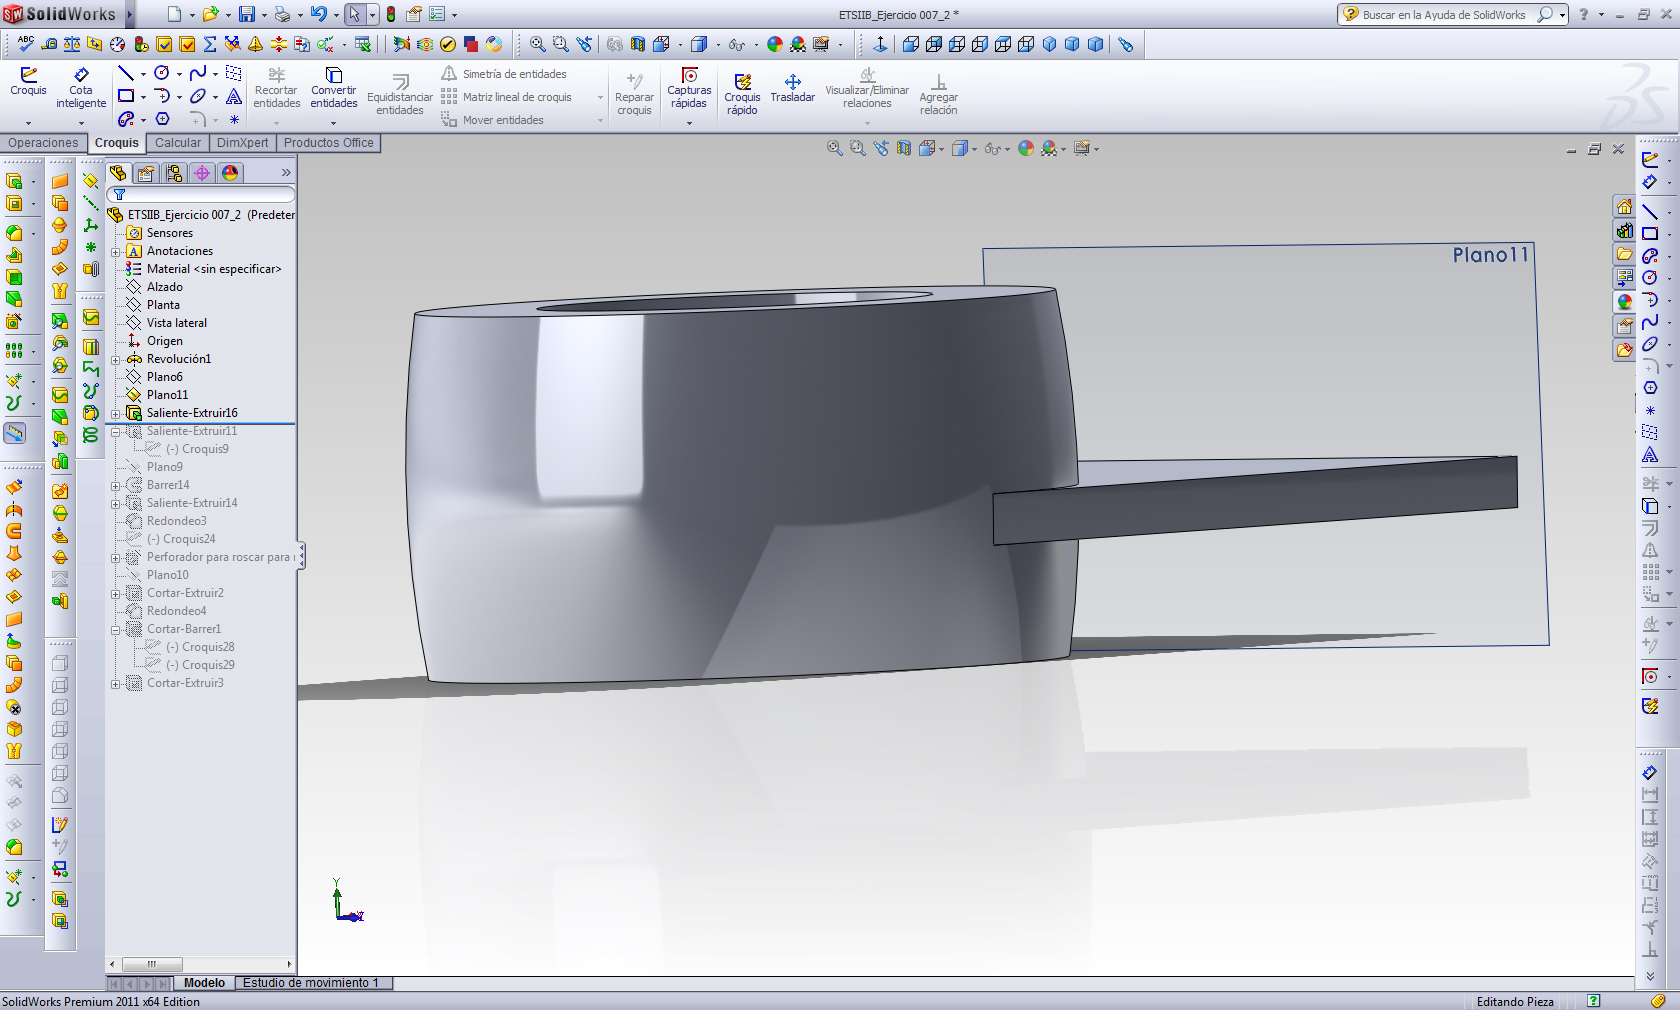Switch to the Operaciones tab
Screen dimensions: 1680x1010
tap(43, 143)
